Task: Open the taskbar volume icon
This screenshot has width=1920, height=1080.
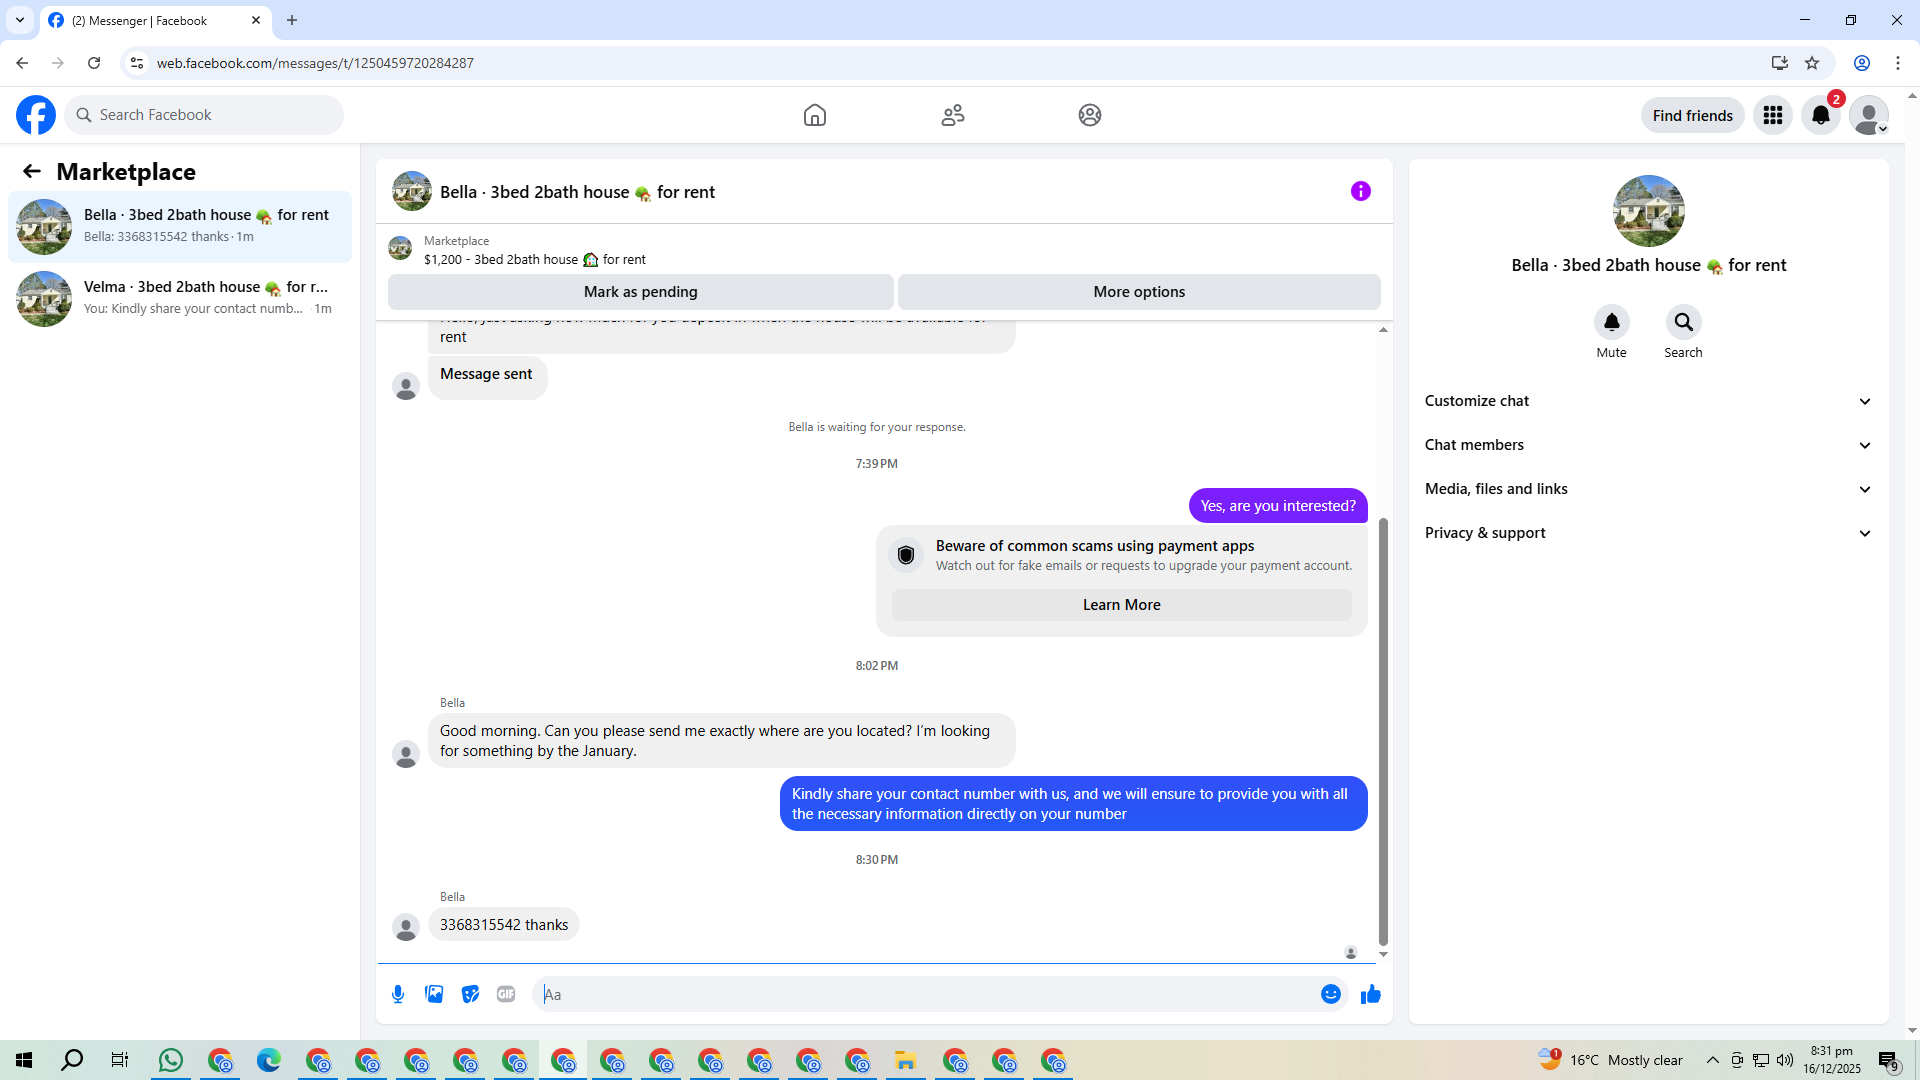Action: click(x=1785, y=1060)
